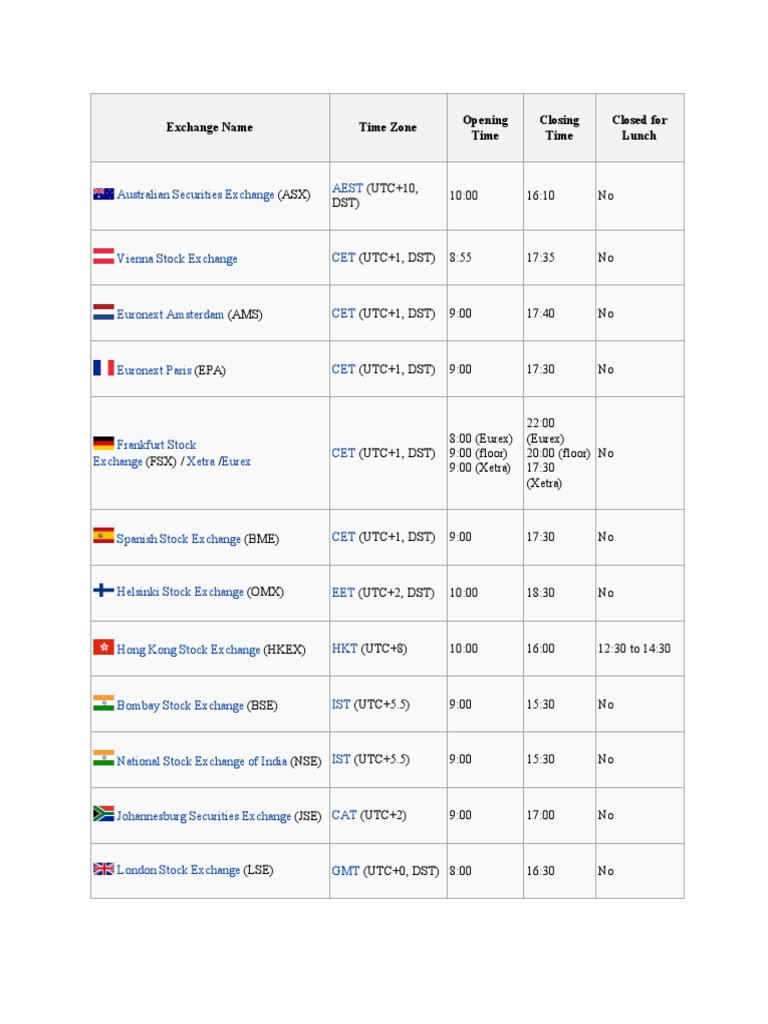Click the South African flag icon

click(x=103, y=814)
